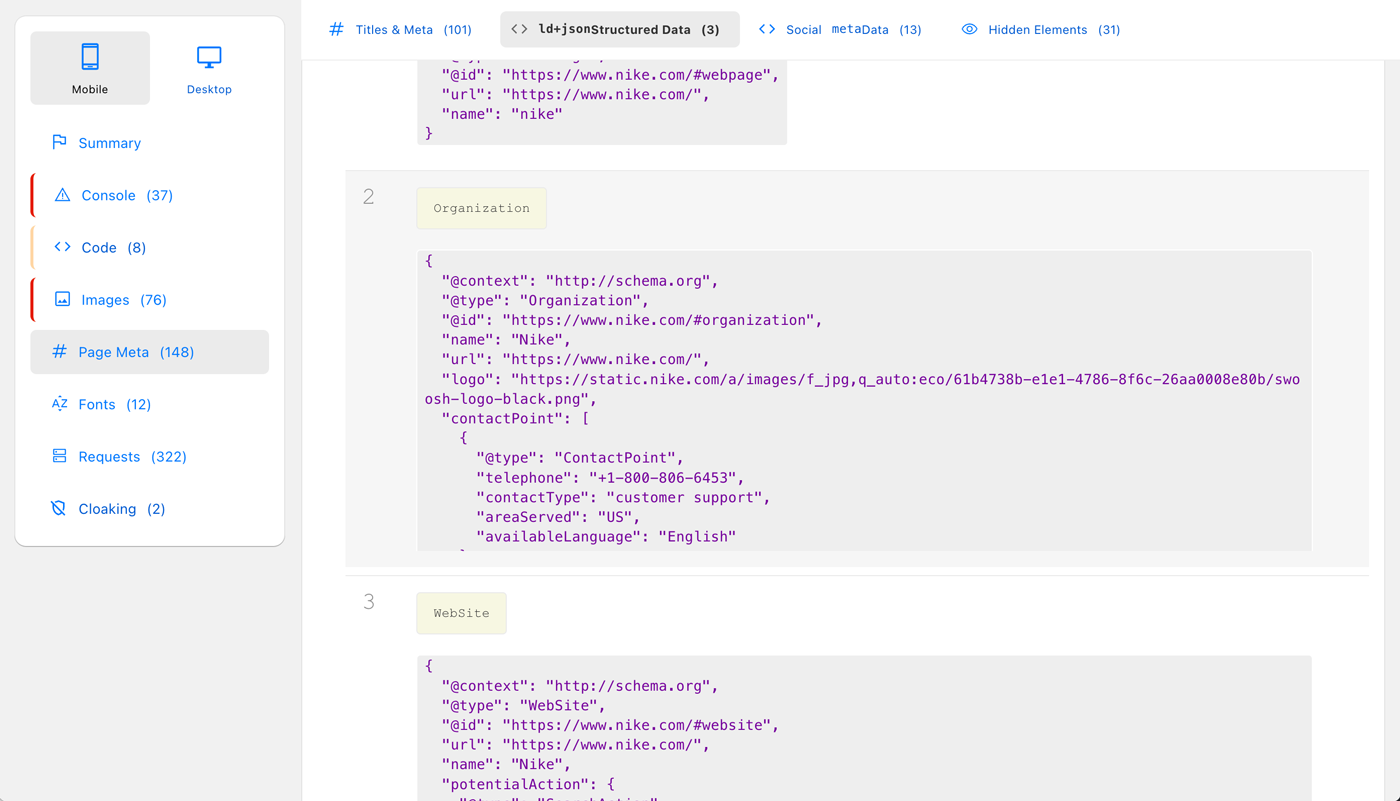The image size is (1400, 801).
Task: Open Fonts (12) in sidebar
Action: tap(150, 404)
